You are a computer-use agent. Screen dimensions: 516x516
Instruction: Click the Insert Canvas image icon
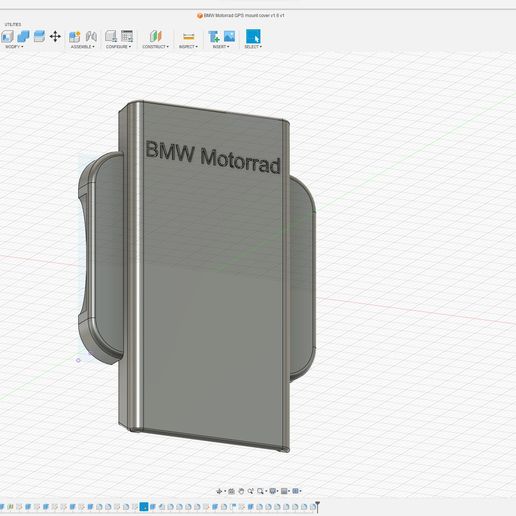[229, 36]
